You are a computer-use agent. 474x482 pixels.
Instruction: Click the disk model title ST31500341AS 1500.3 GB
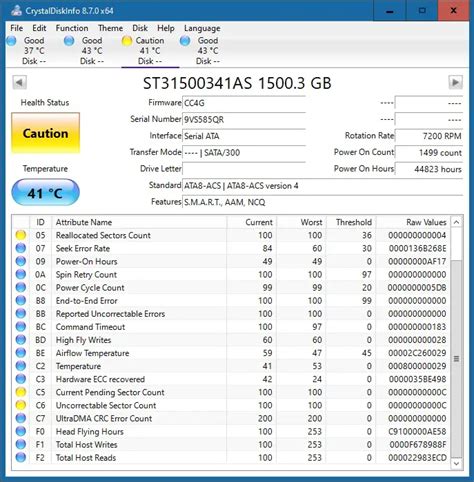(237, 83)
